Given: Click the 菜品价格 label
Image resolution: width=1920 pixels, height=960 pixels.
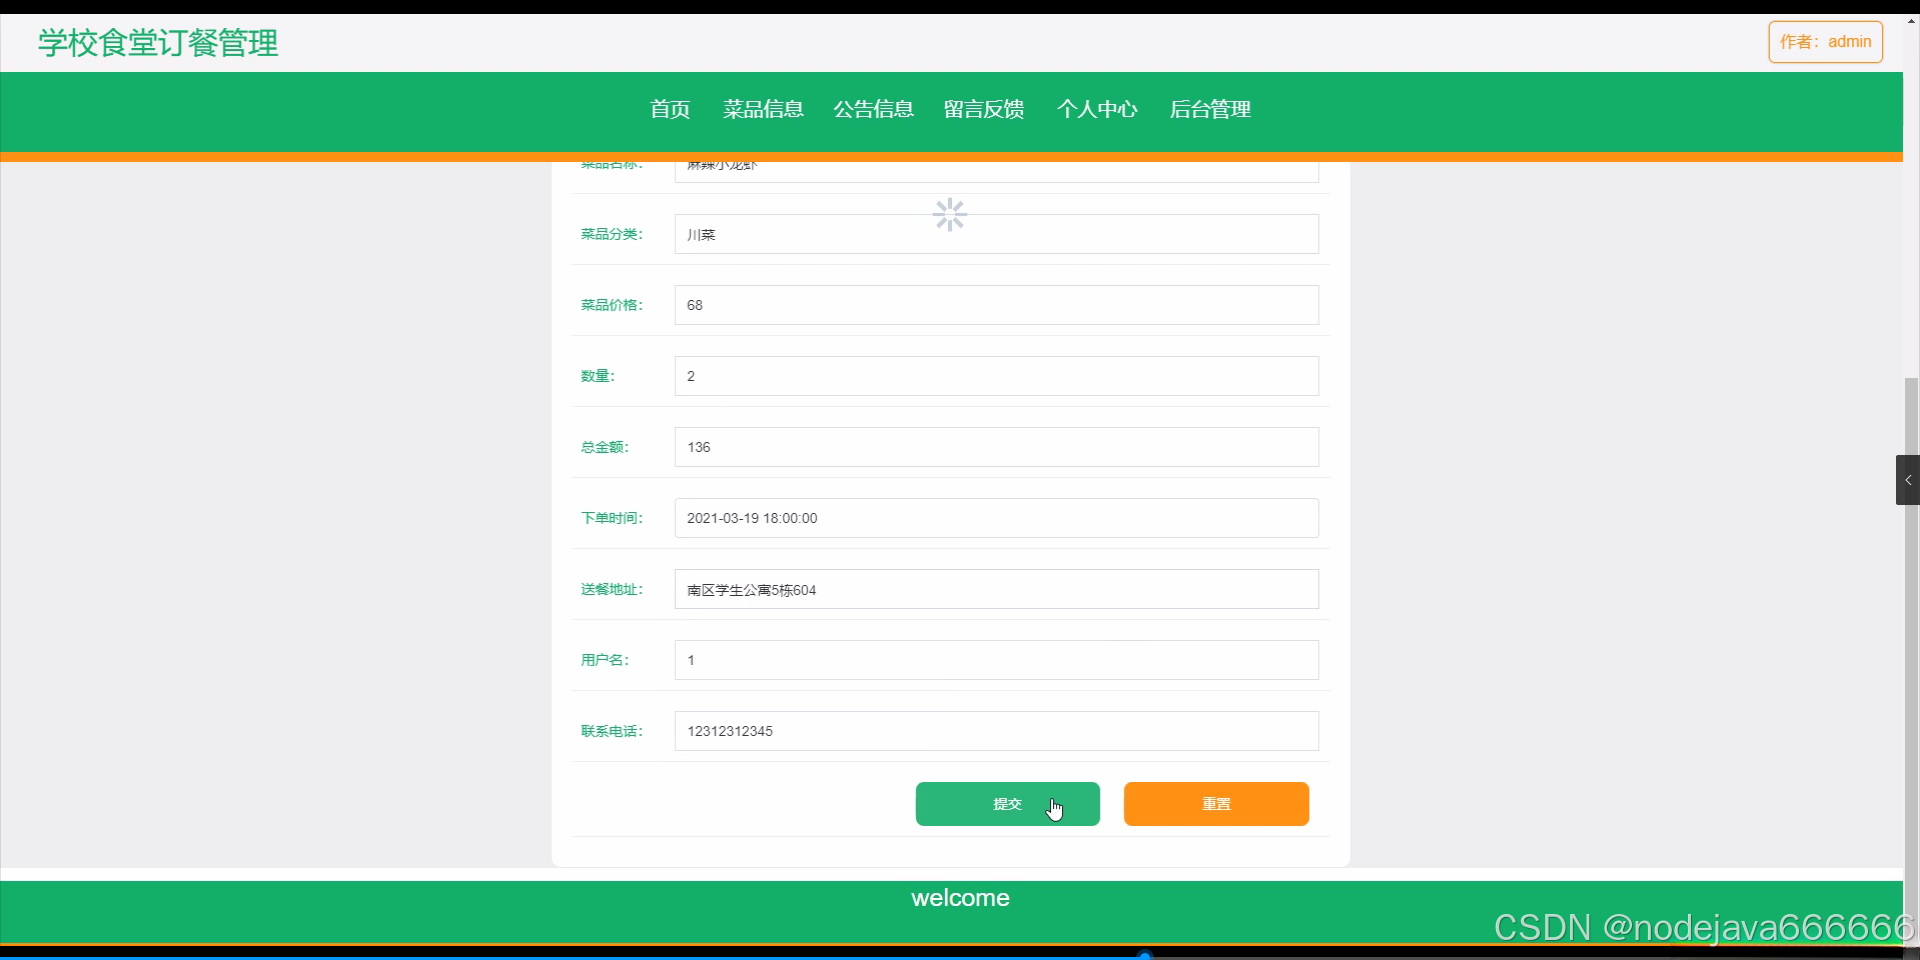Looking at the screenshot, I should (x=611, y=305).
